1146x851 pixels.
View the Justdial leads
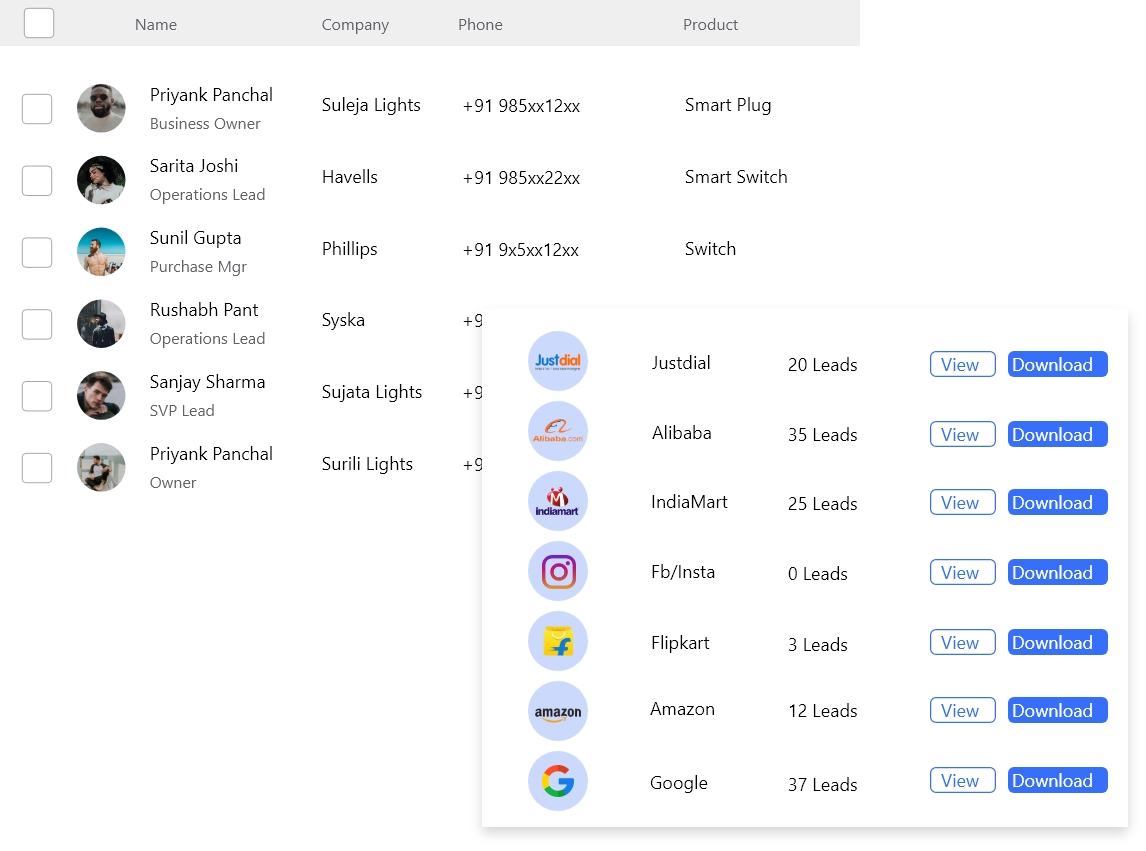point(963,364)
